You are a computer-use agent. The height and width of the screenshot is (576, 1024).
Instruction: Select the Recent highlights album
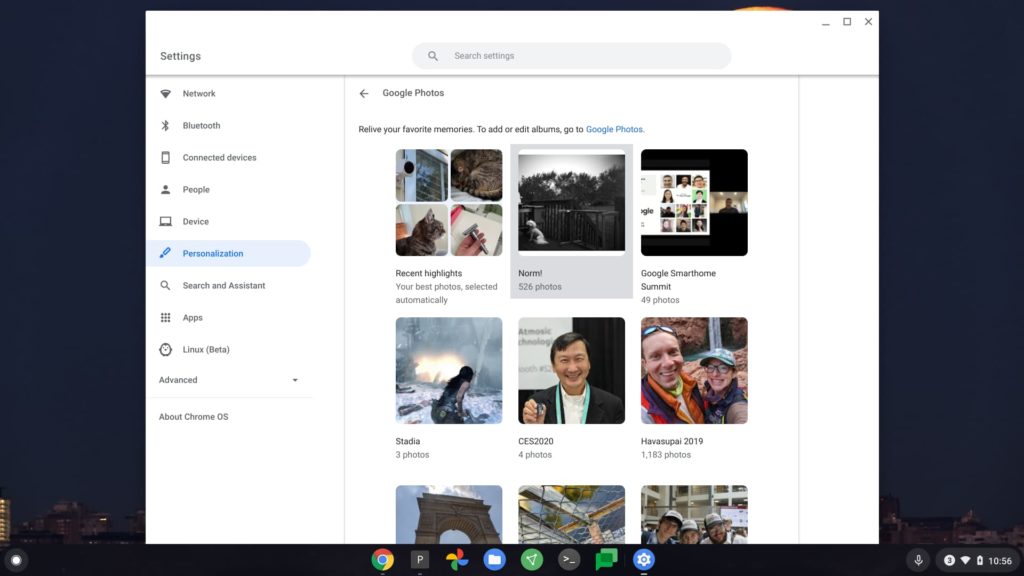coord(449,202)
